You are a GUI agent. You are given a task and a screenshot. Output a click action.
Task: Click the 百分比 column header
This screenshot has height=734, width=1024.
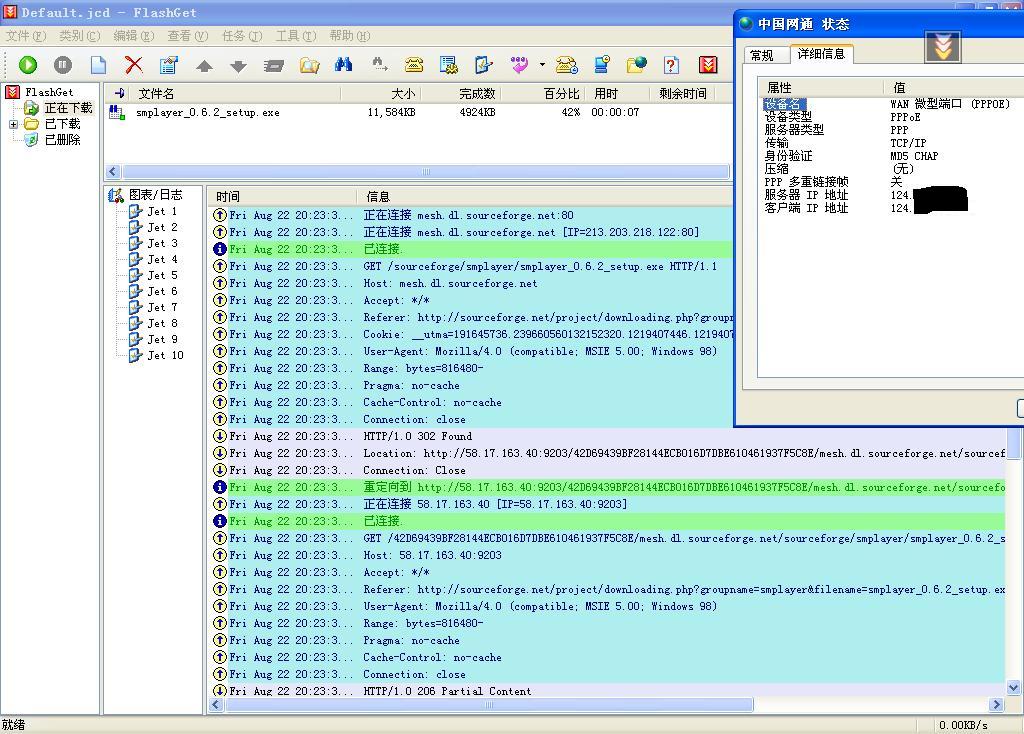[x=561, y=93]
